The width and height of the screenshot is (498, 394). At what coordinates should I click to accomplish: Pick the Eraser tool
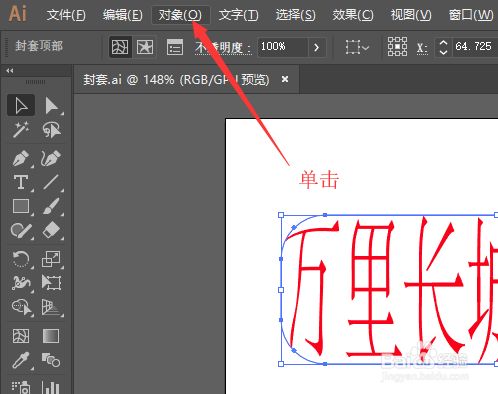[51, 230]
